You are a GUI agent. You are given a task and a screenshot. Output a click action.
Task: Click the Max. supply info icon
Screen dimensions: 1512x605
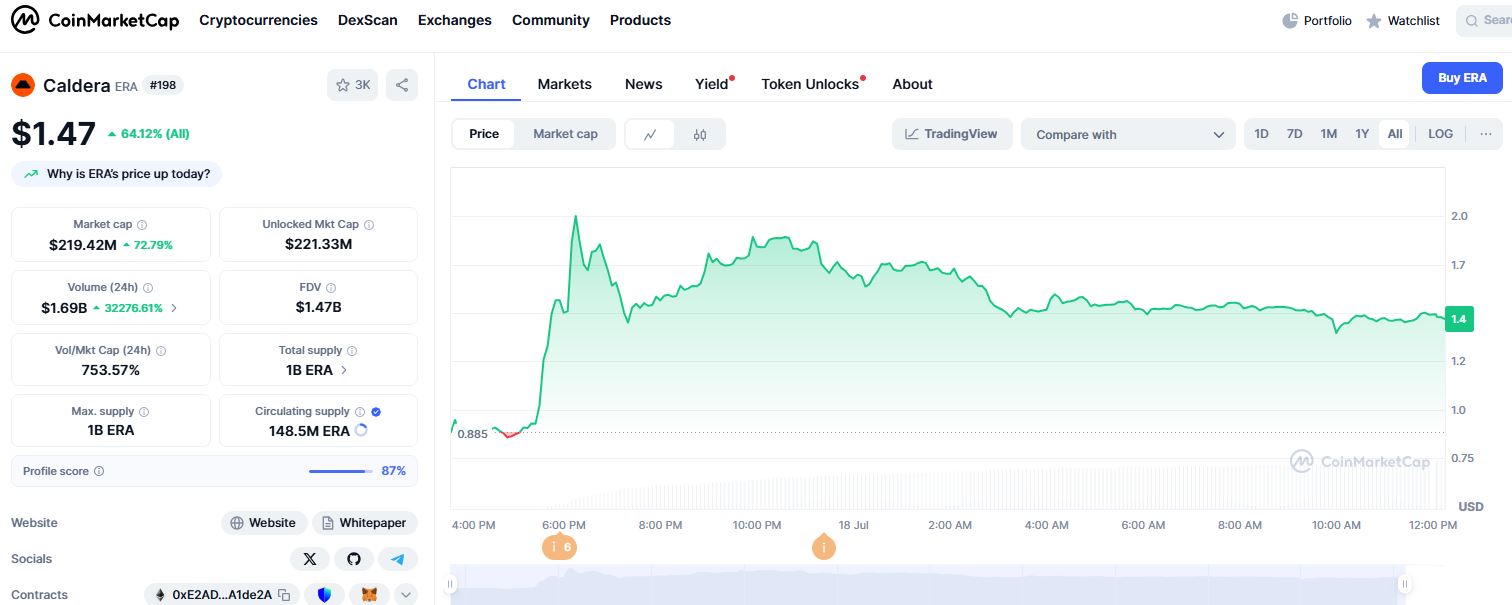click(144, 412)
